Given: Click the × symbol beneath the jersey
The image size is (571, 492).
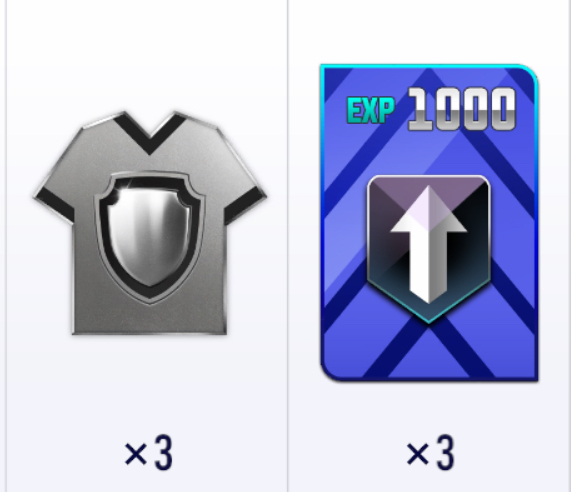Looking at the screenshot, I should point(135,454).
